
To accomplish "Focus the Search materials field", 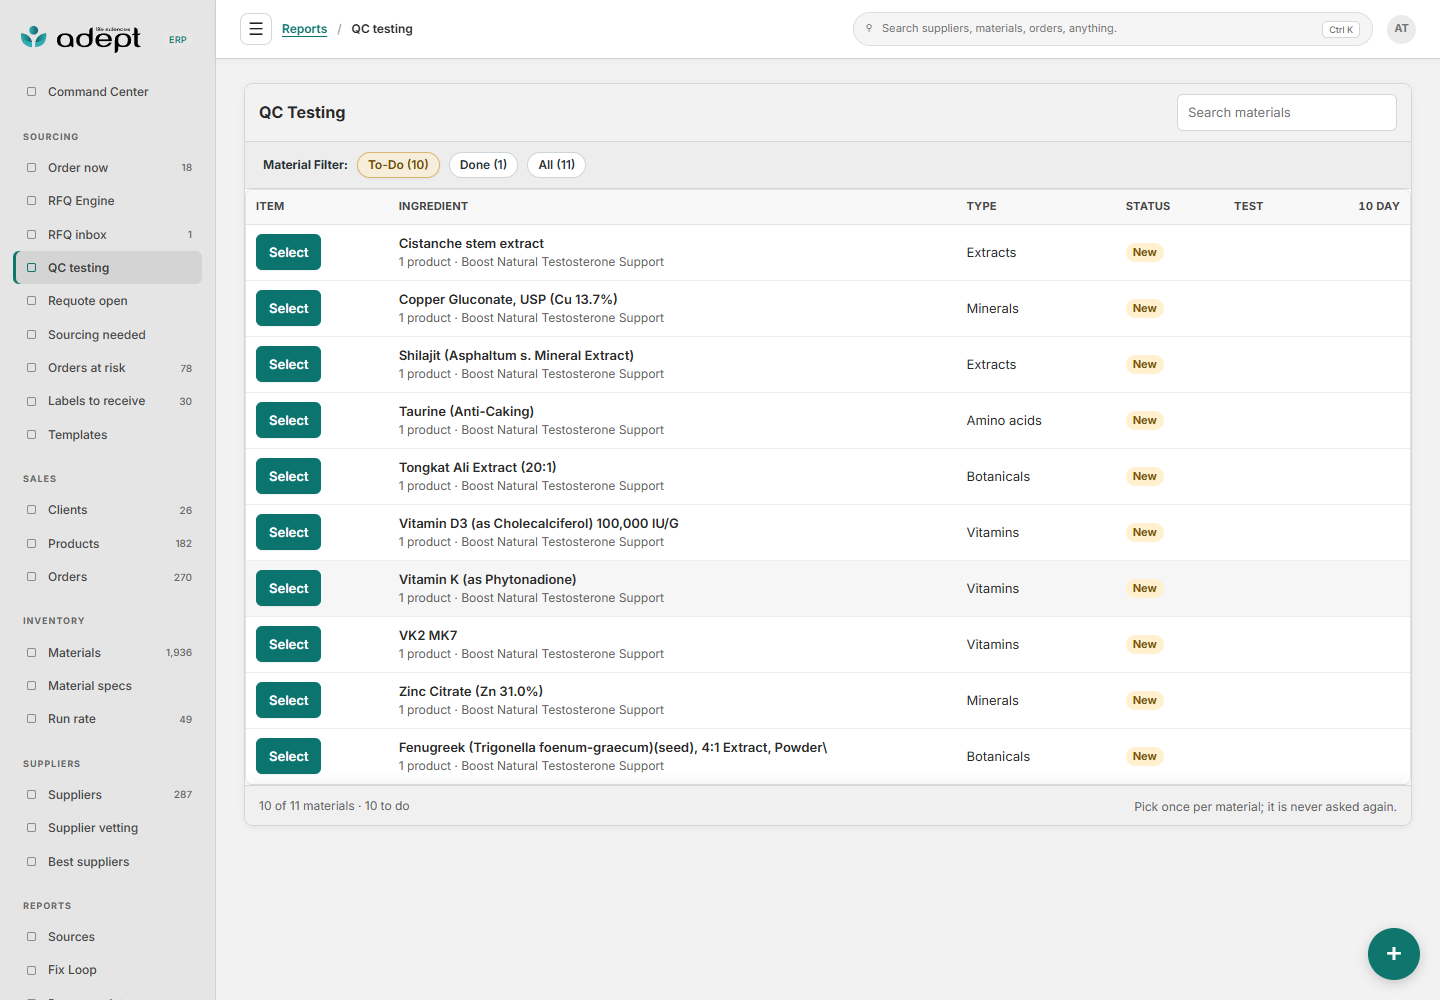I will tap(1286, 113).
